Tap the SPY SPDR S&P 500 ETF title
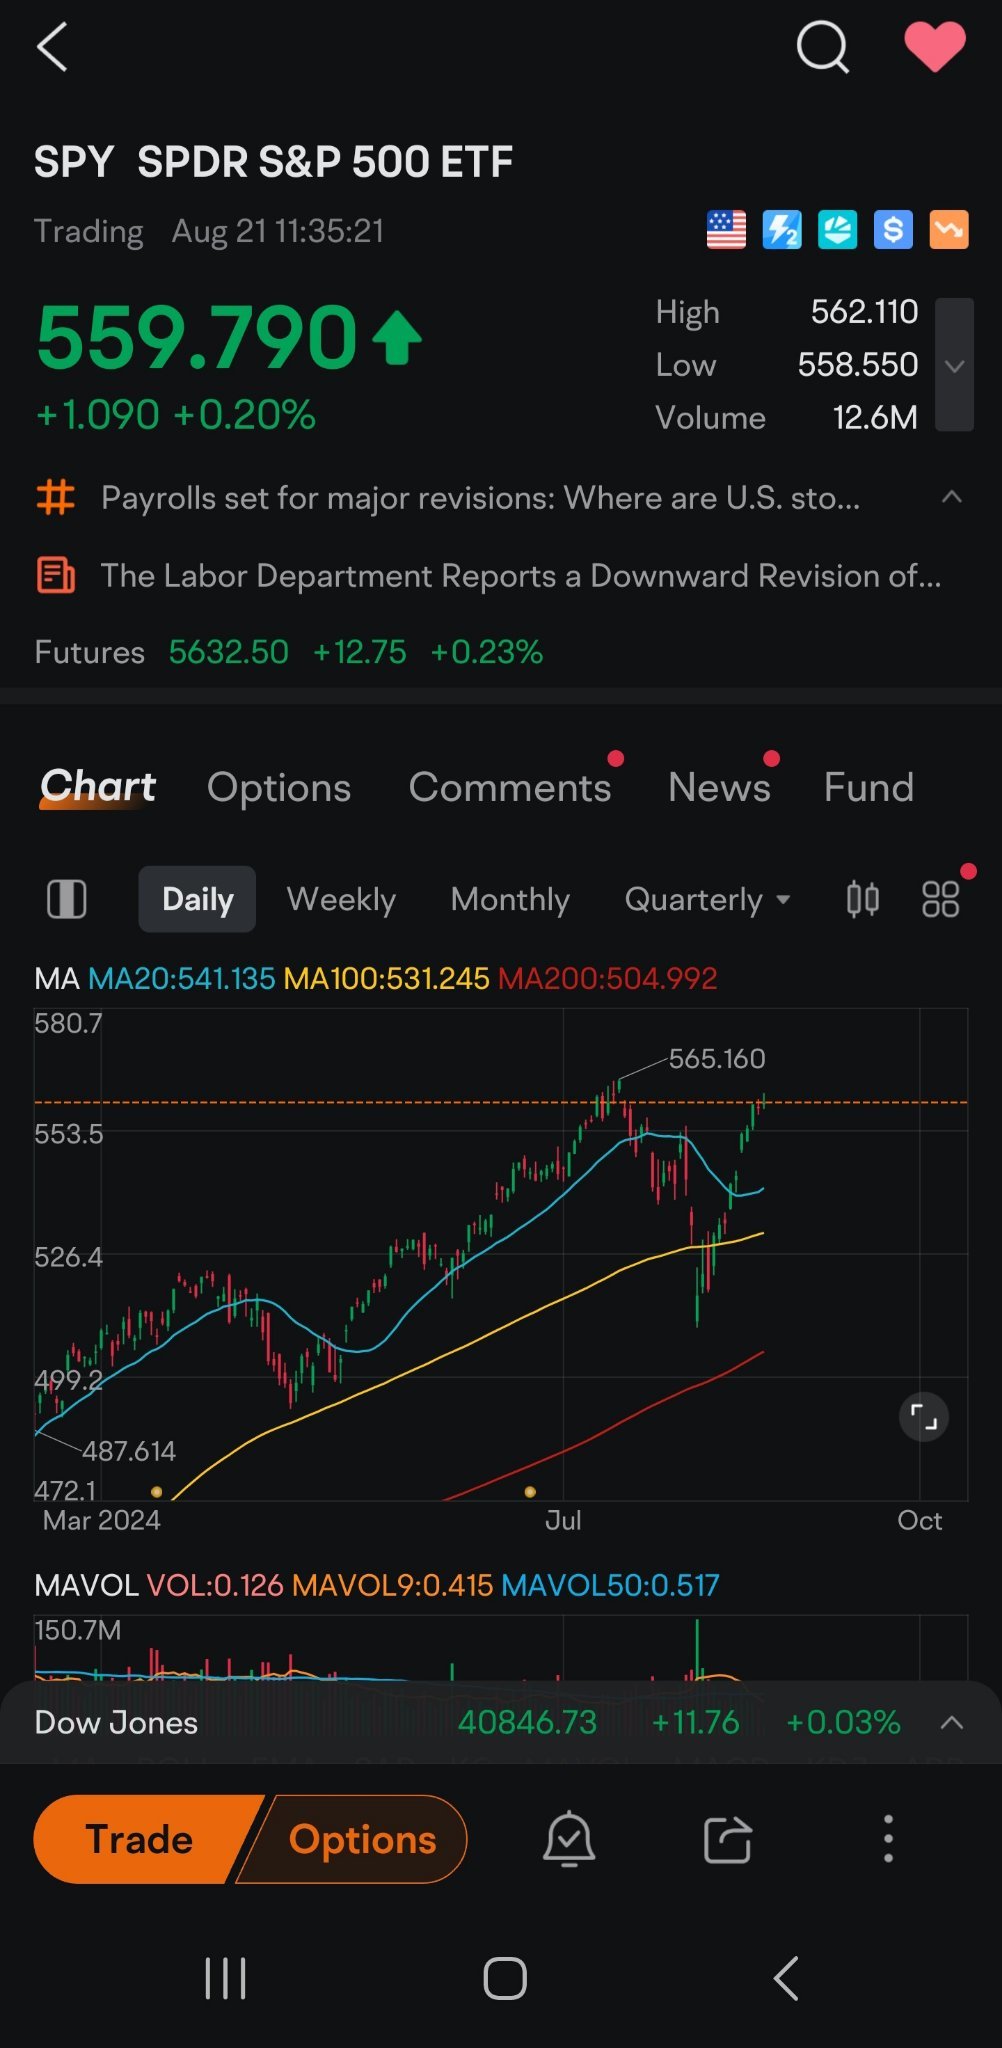This screenshot has height=2048, width=1002. click(x=273, y=162)
